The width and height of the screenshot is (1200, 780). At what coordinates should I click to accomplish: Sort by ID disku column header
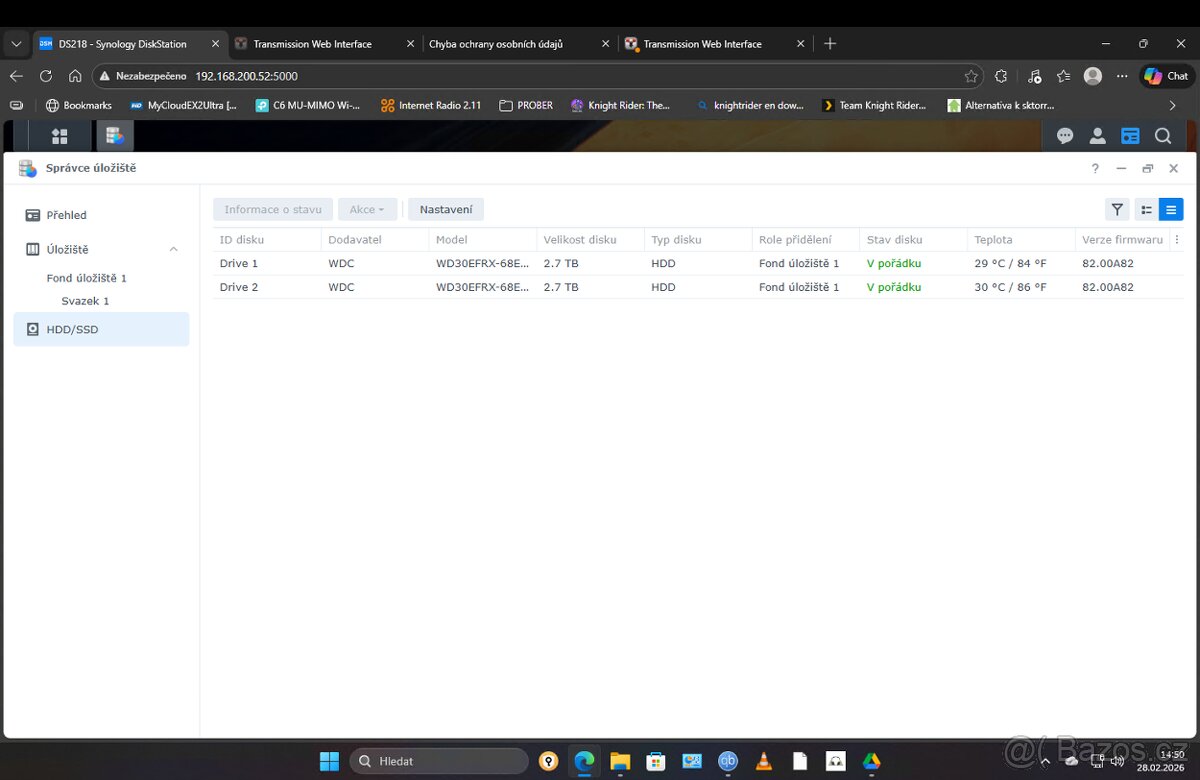pos(266,240)
